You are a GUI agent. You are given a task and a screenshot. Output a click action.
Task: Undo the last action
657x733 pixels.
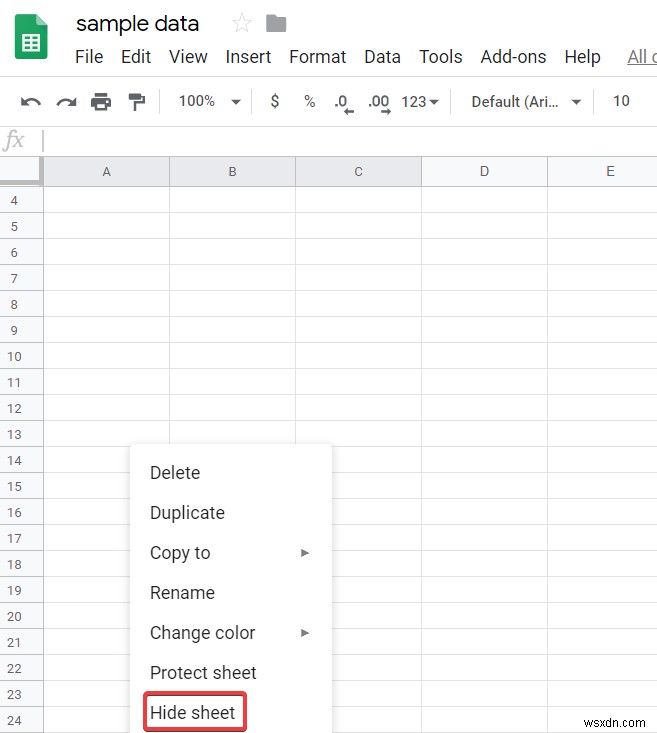[x=31, y=101]
